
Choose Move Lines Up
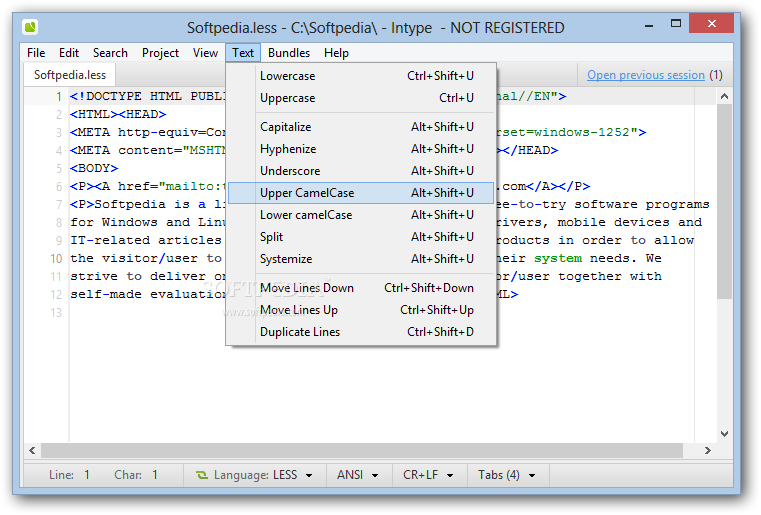[x=361, y=310]
